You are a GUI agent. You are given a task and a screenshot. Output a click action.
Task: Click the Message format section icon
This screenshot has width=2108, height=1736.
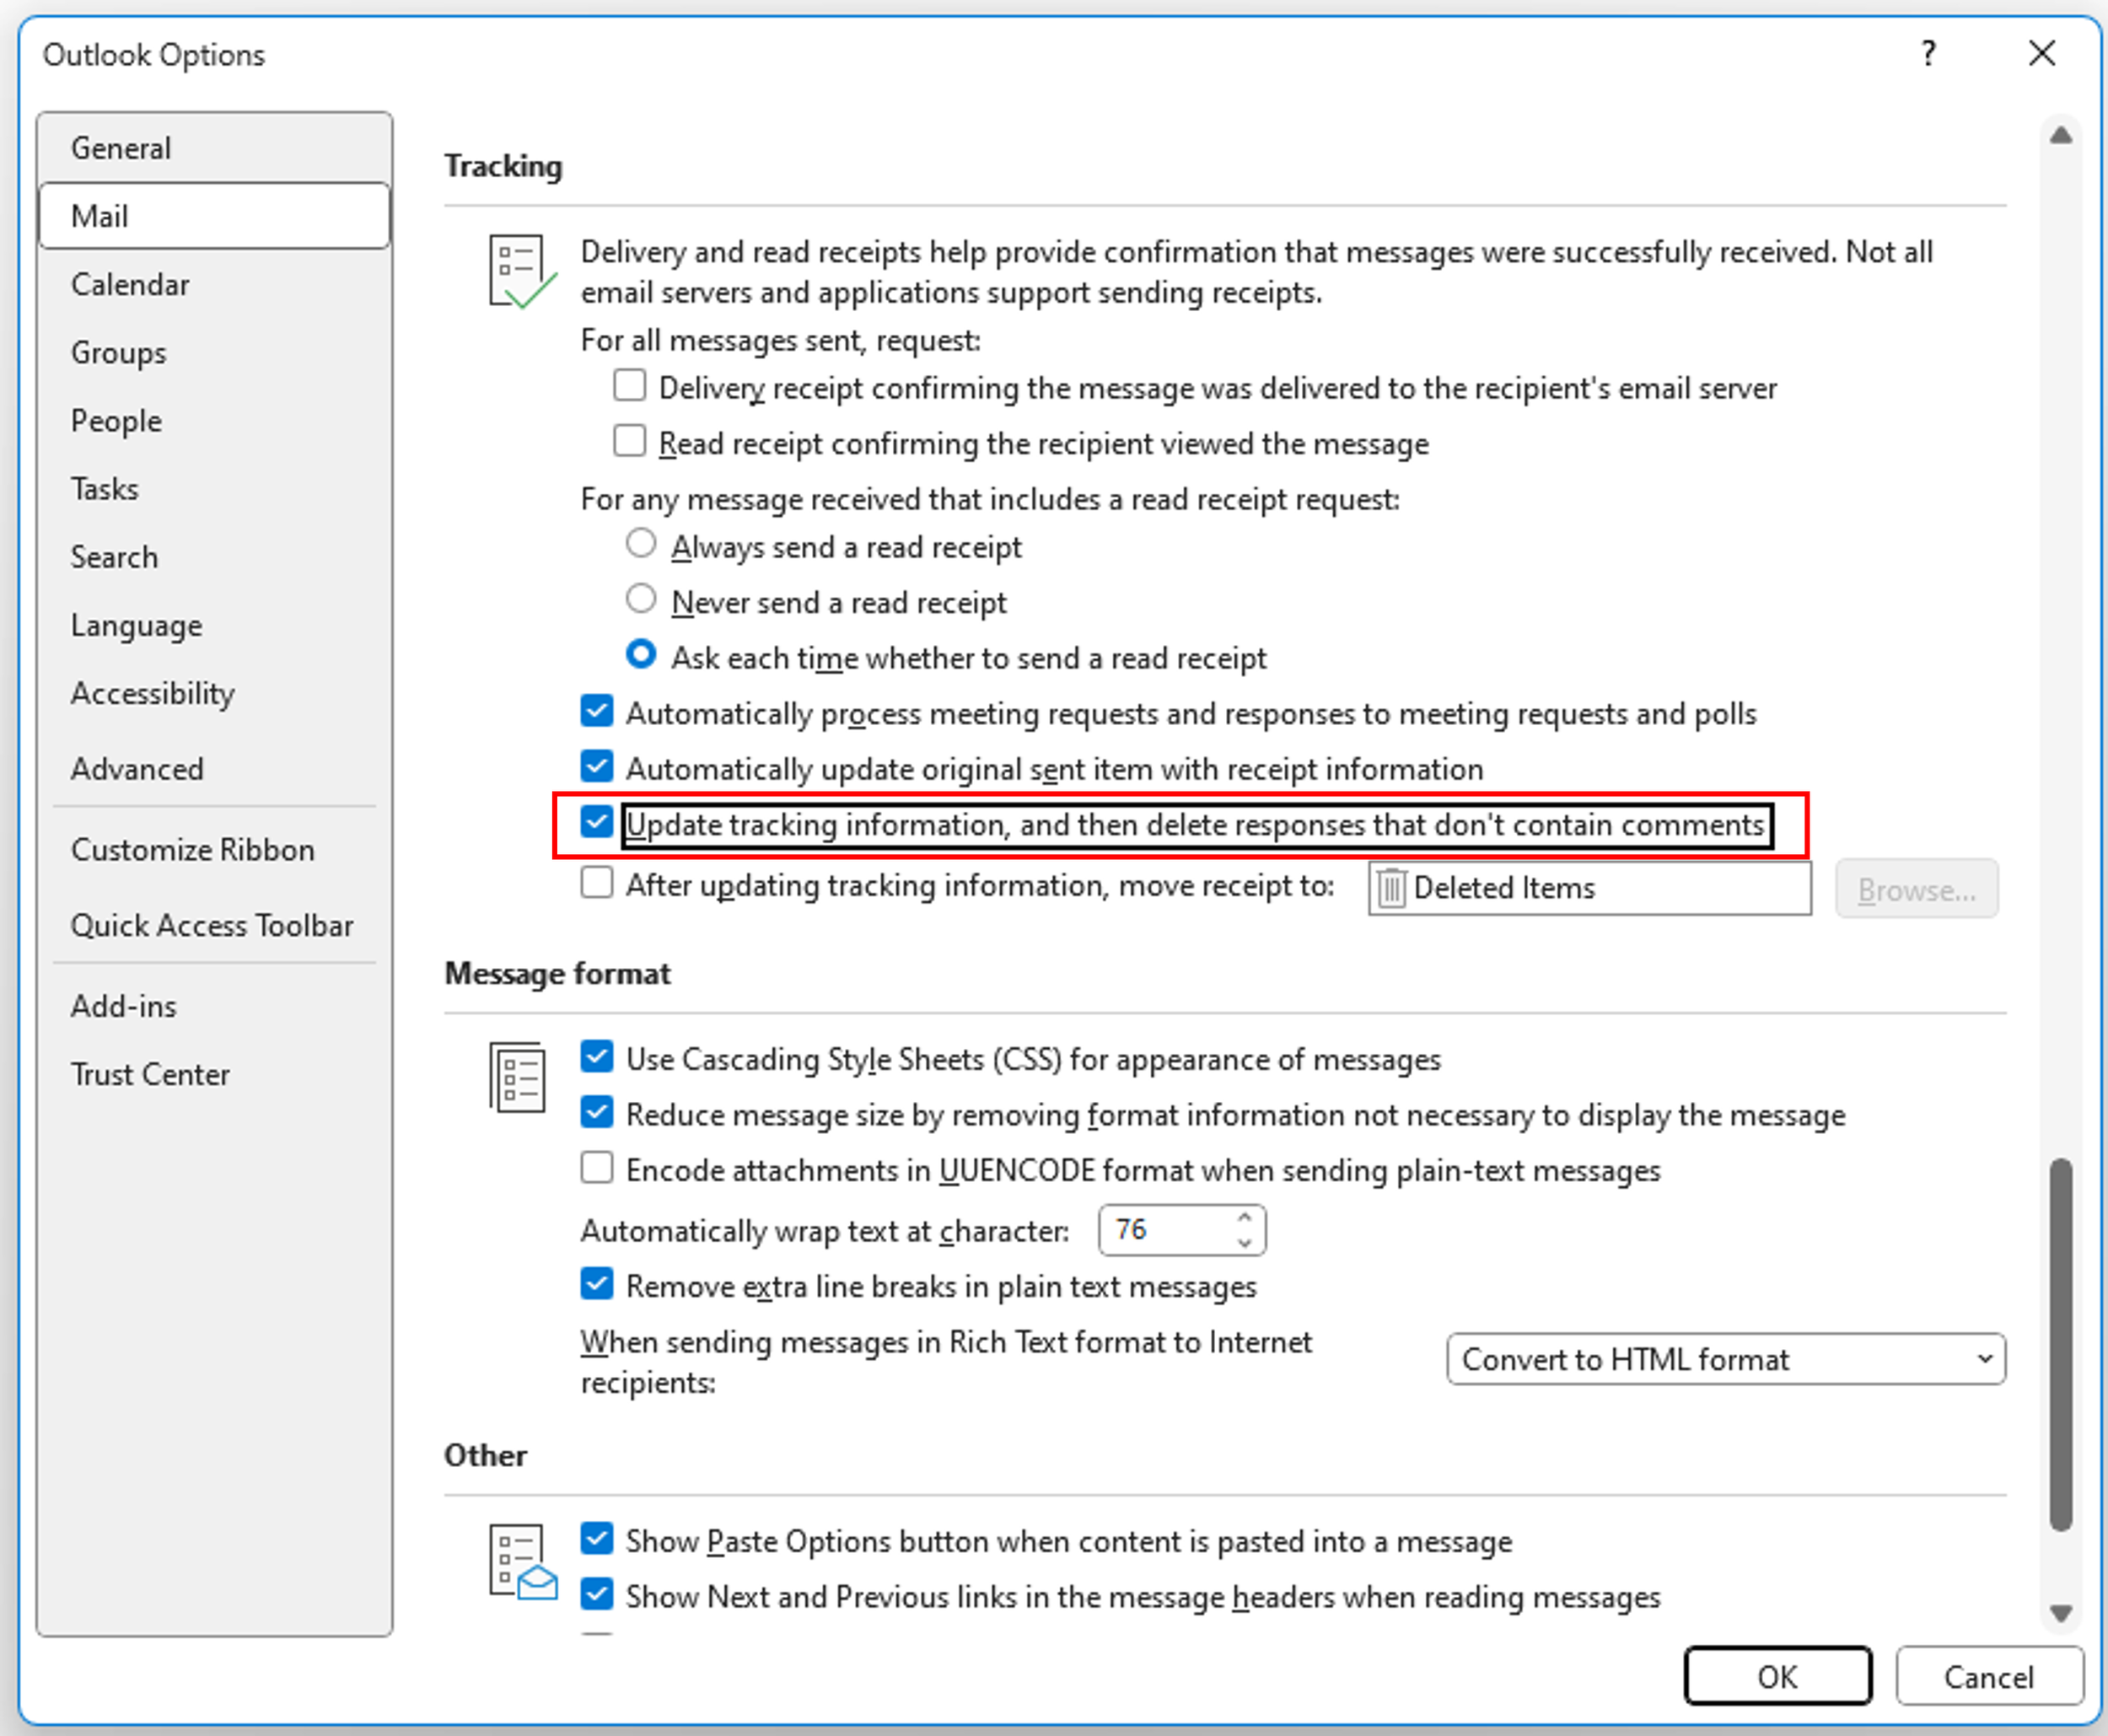(518, 1077)
